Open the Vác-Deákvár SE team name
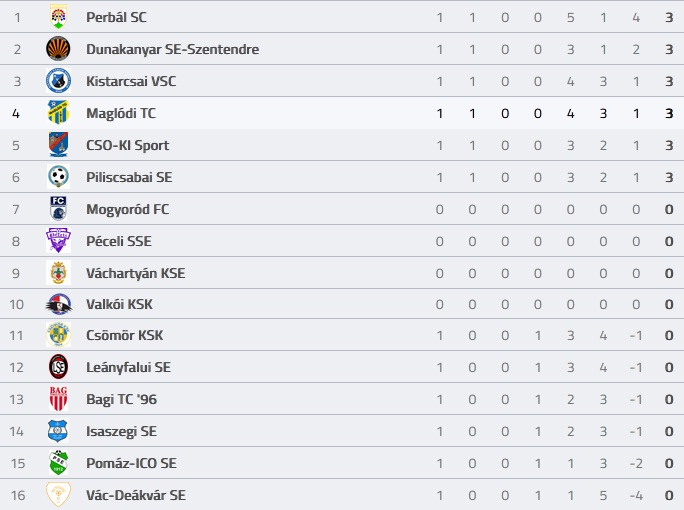The height and width of the screenshot is (510, 684). click(x=136, y=495)
